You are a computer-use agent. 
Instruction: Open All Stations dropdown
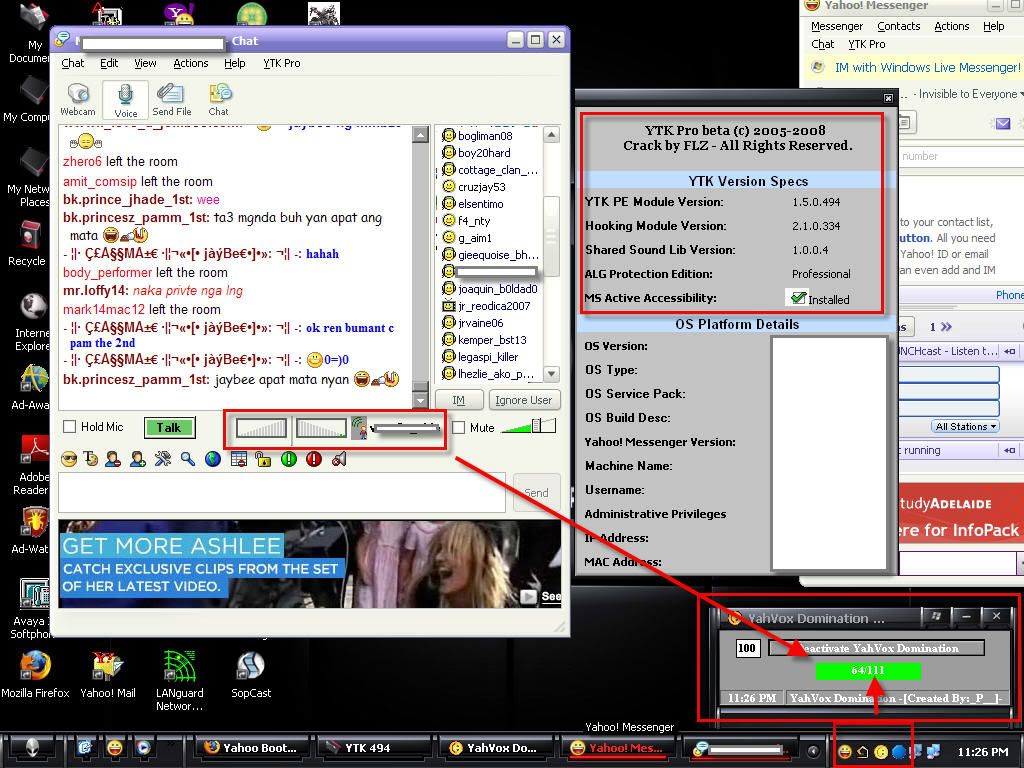(x=965, y=426)
